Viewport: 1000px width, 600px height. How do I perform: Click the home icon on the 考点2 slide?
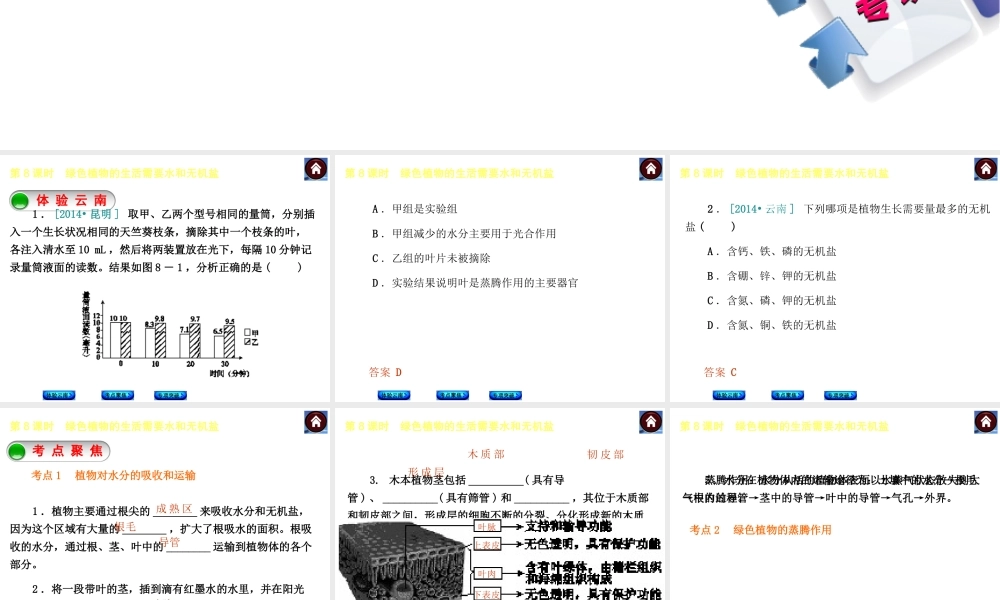(x=986, y=422)
